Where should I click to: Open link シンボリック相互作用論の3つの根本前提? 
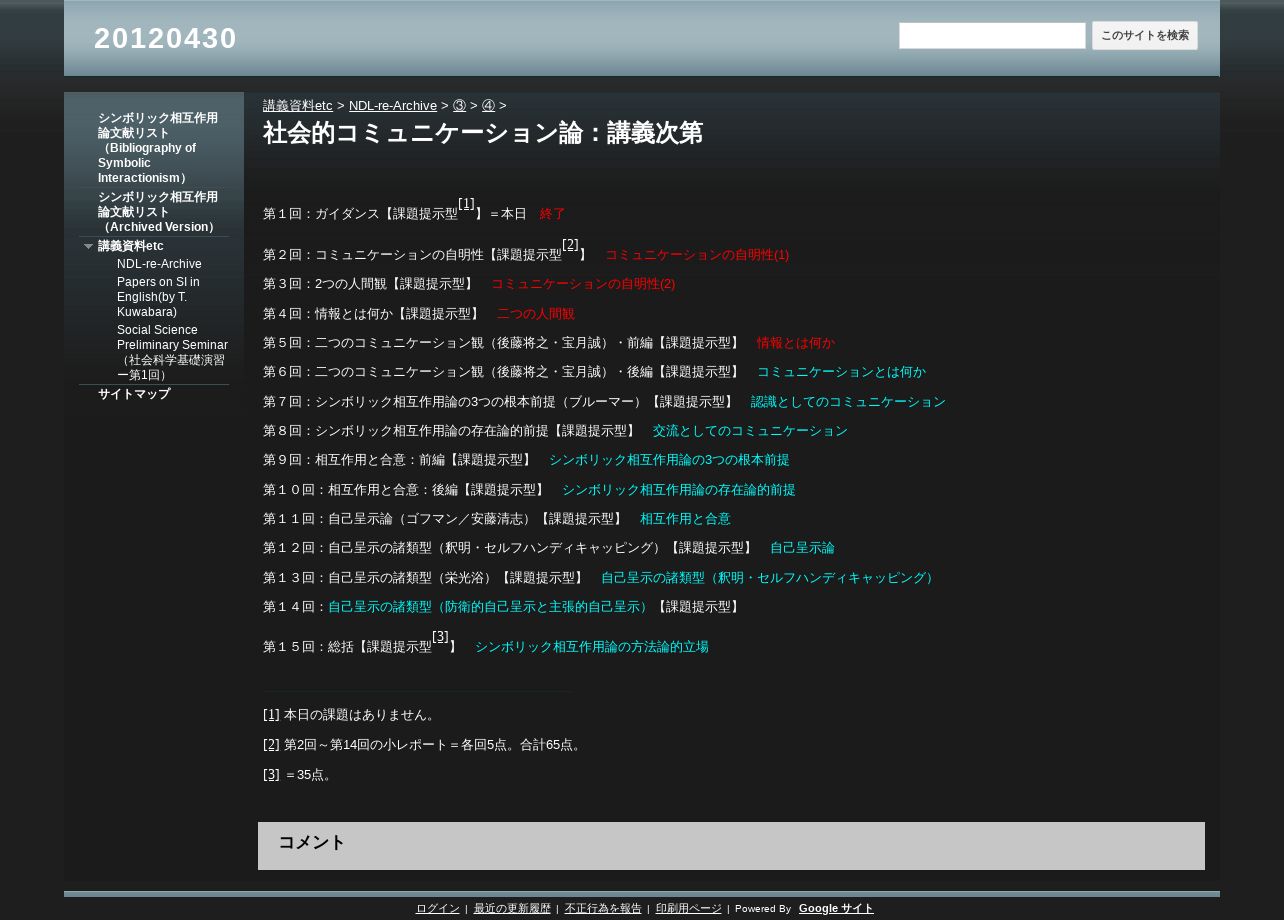tap(669, 460)
